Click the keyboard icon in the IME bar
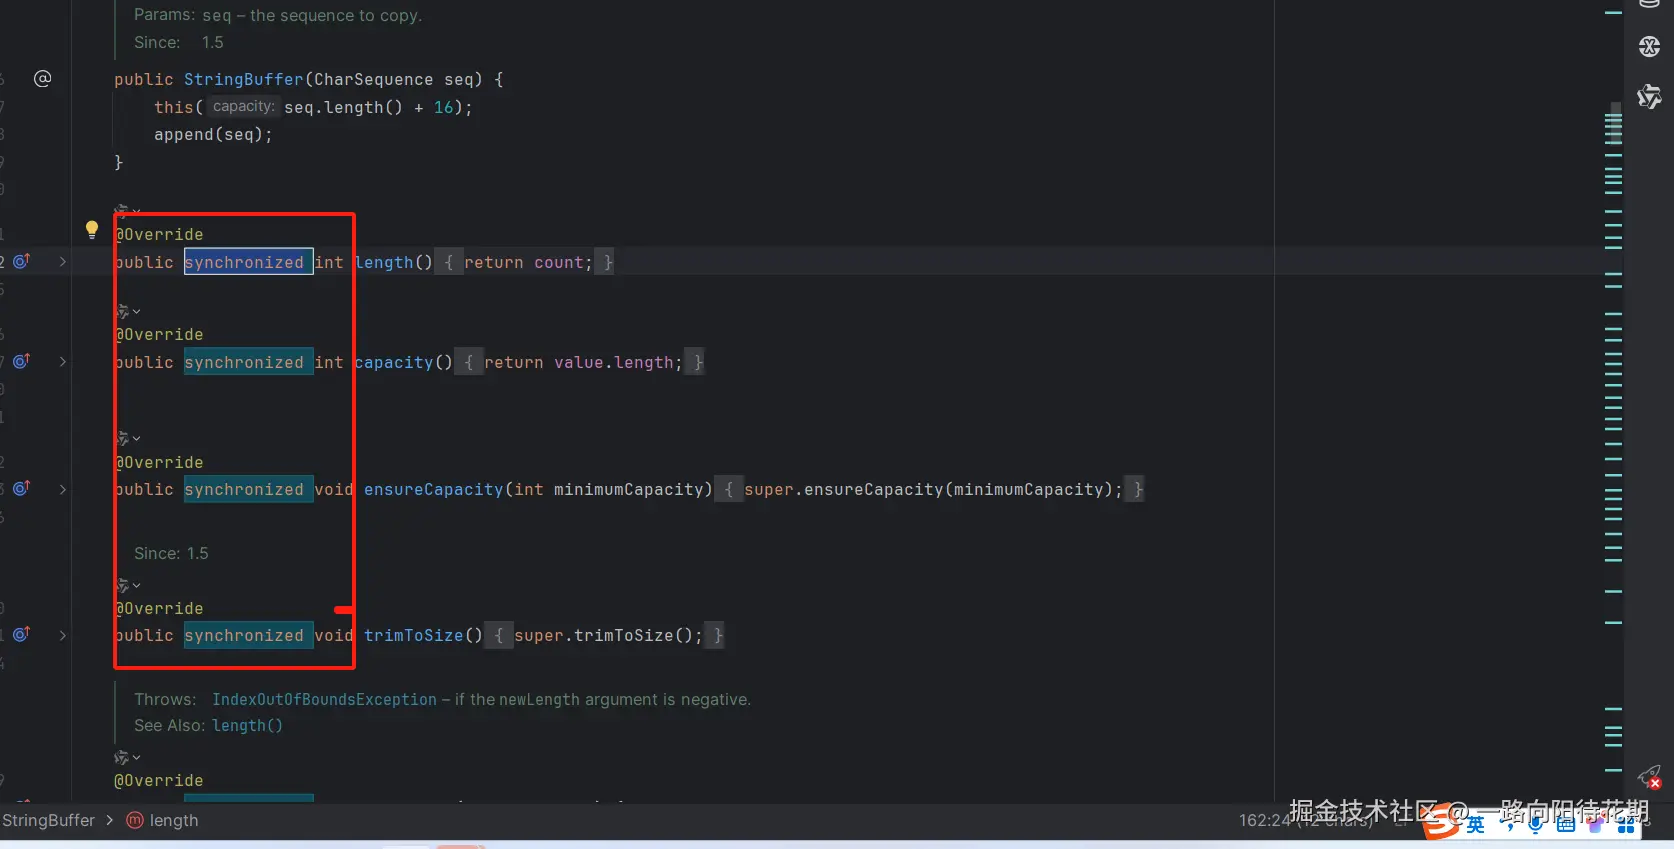The width and height of the screenshot is (1674, 849). [1566, 825]
